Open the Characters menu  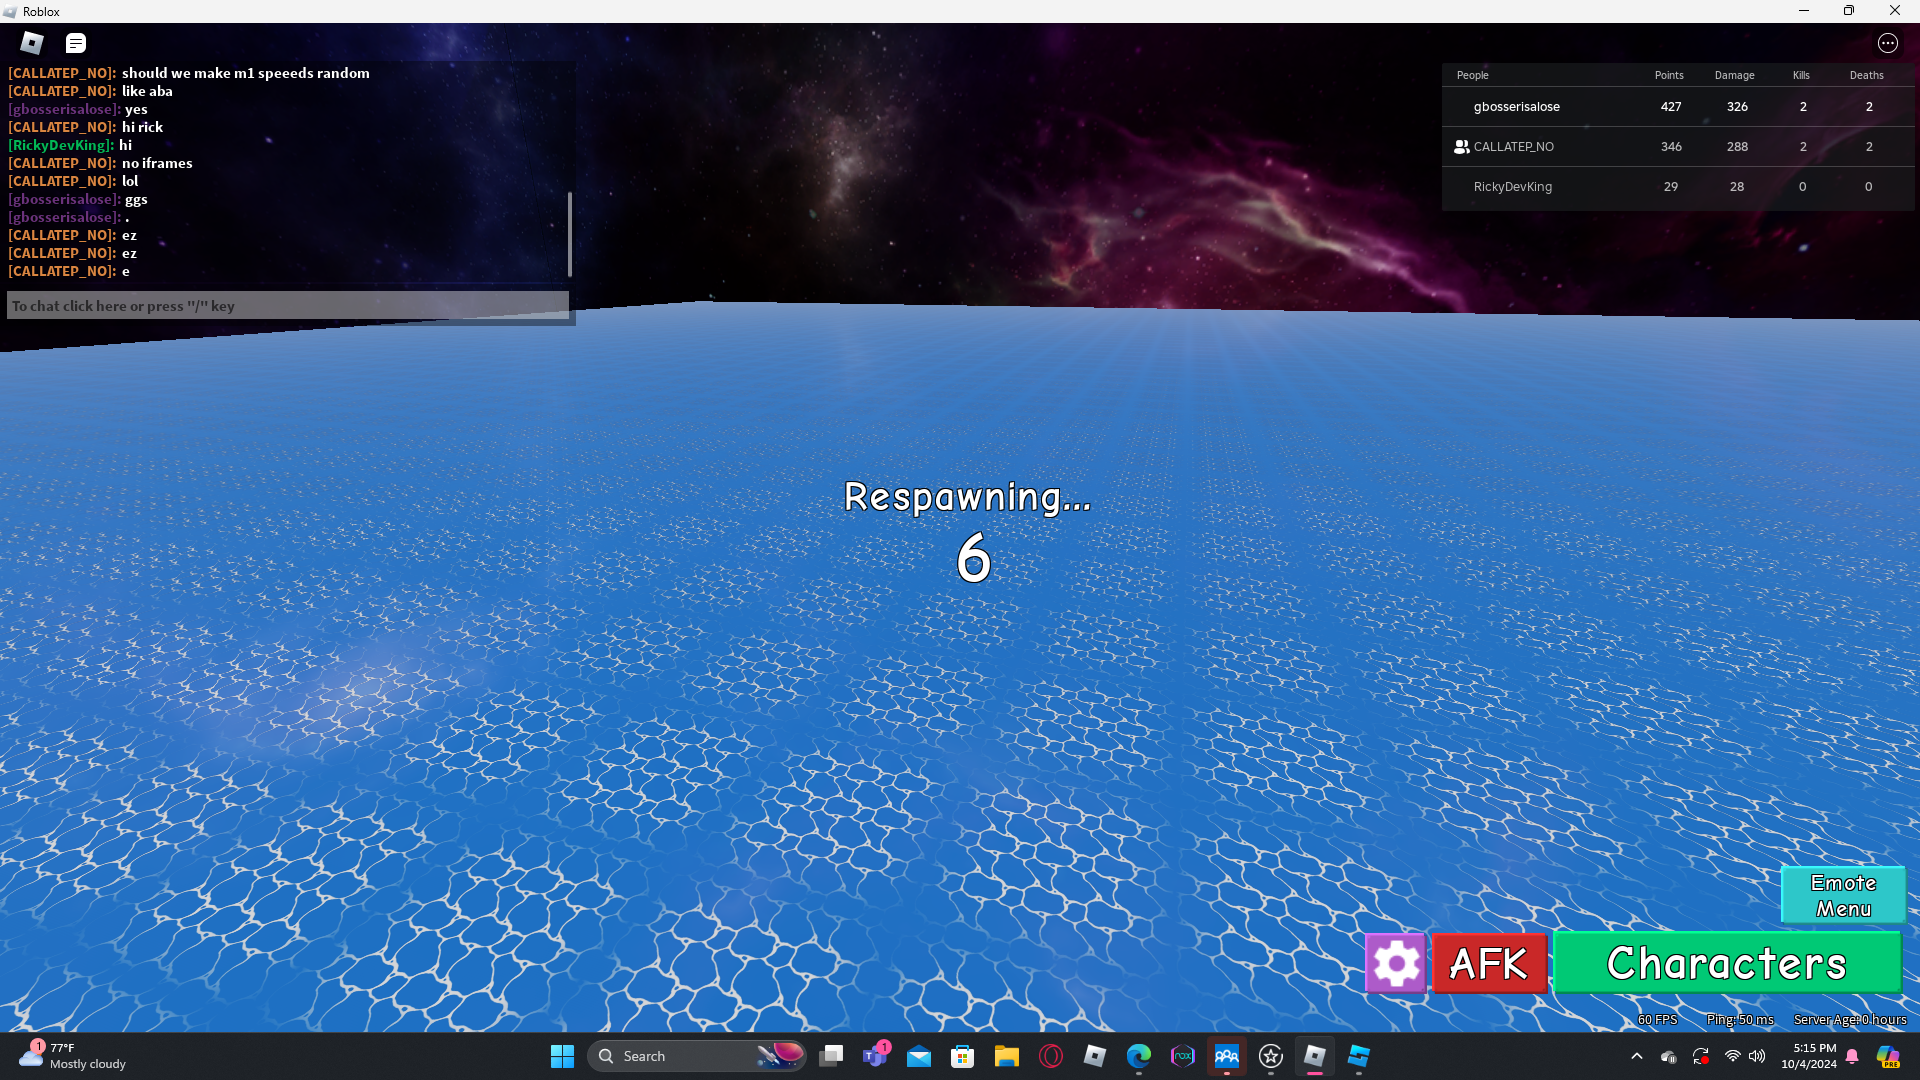[x=1727, y=963]
